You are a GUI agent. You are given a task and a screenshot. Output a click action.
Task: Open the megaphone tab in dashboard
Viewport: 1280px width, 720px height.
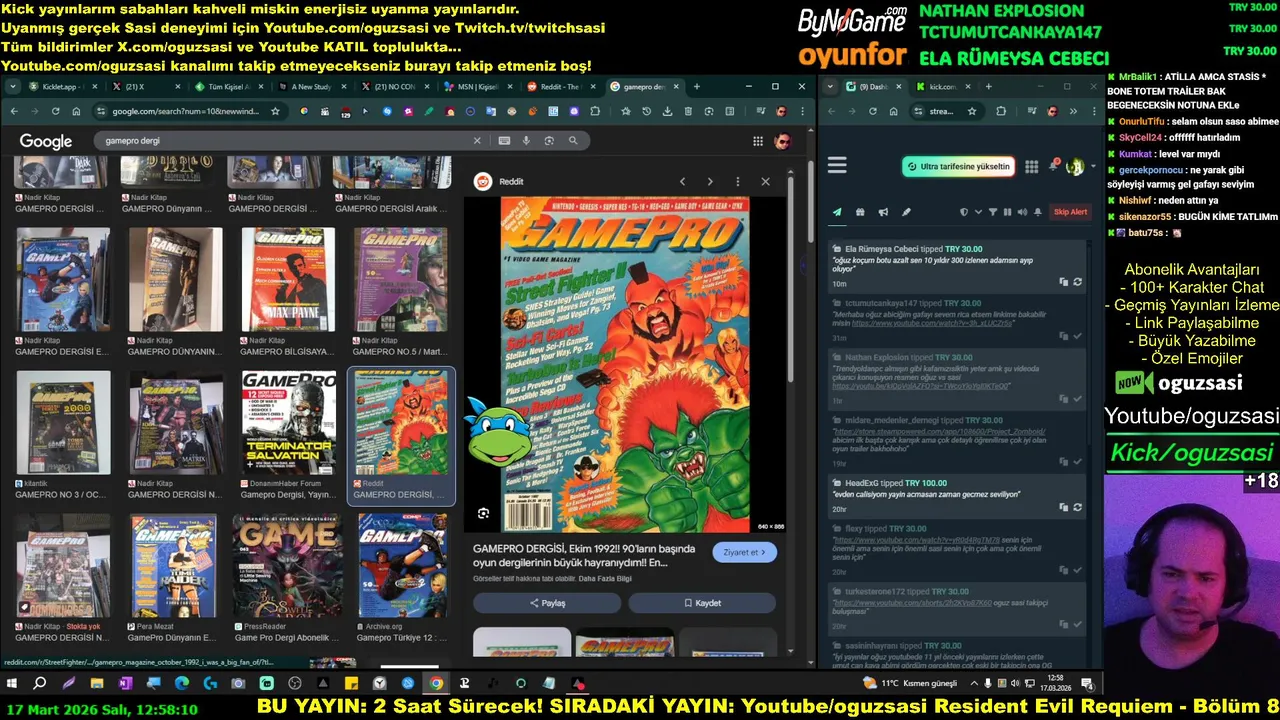point(883,212)
